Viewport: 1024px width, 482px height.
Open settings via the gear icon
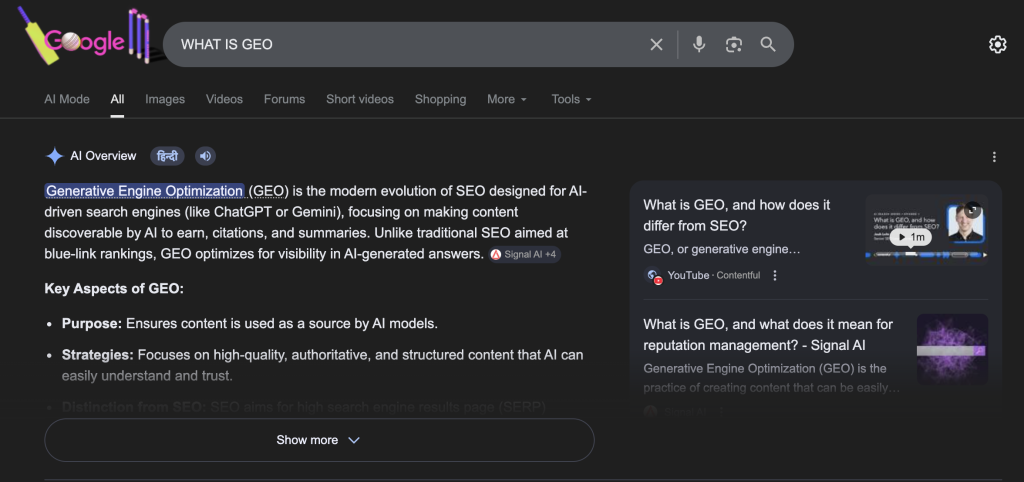click(997, 44)
